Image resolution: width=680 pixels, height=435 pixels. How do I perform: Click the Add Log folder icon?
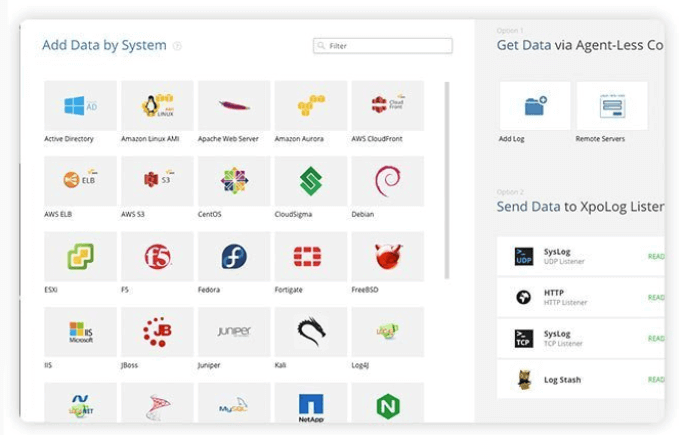pyautogui.click(x=535, y=105)
